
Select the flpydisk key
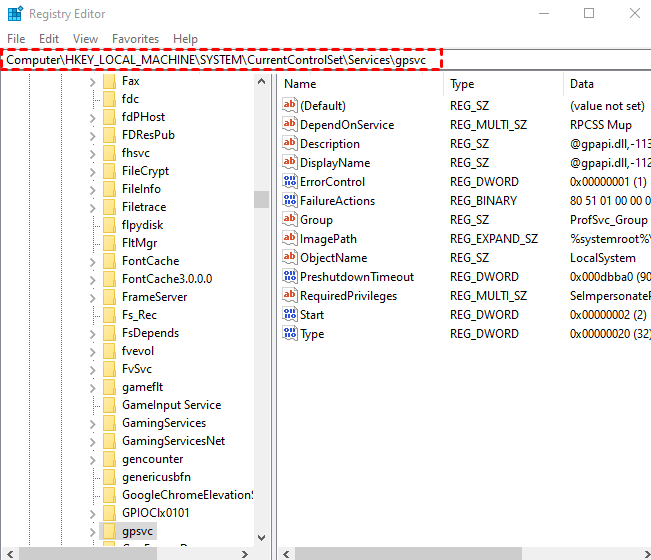click(x=142, y=225)
